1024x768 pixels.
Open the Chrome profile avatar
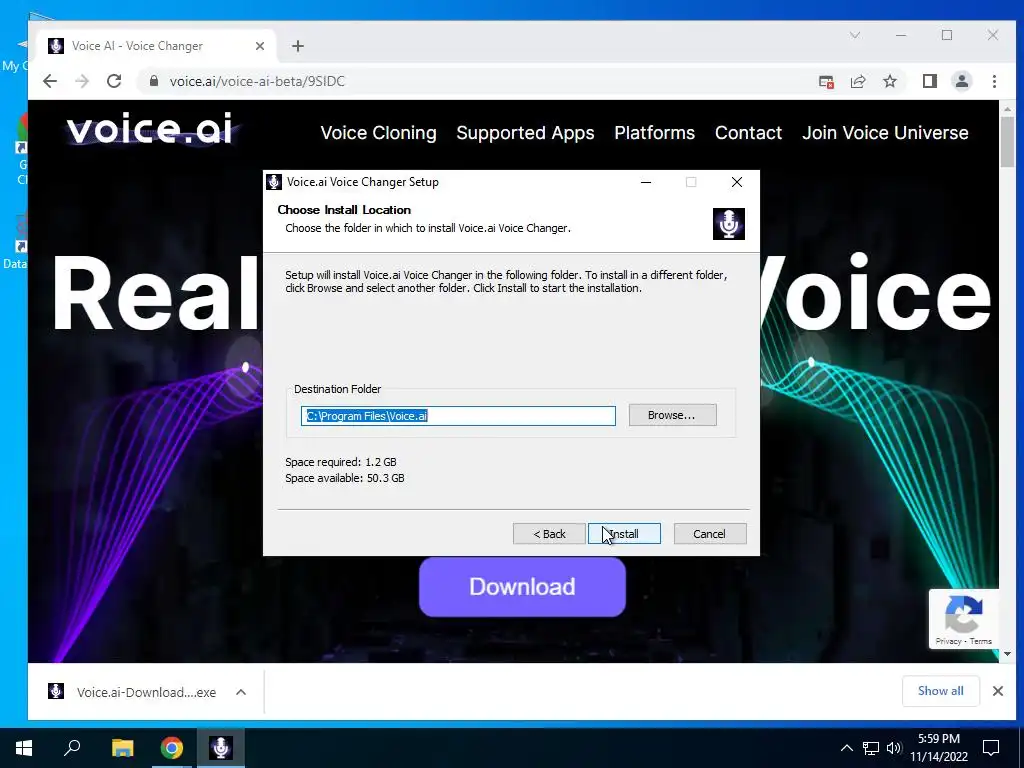pyautogui.click(x=962, y=81)
